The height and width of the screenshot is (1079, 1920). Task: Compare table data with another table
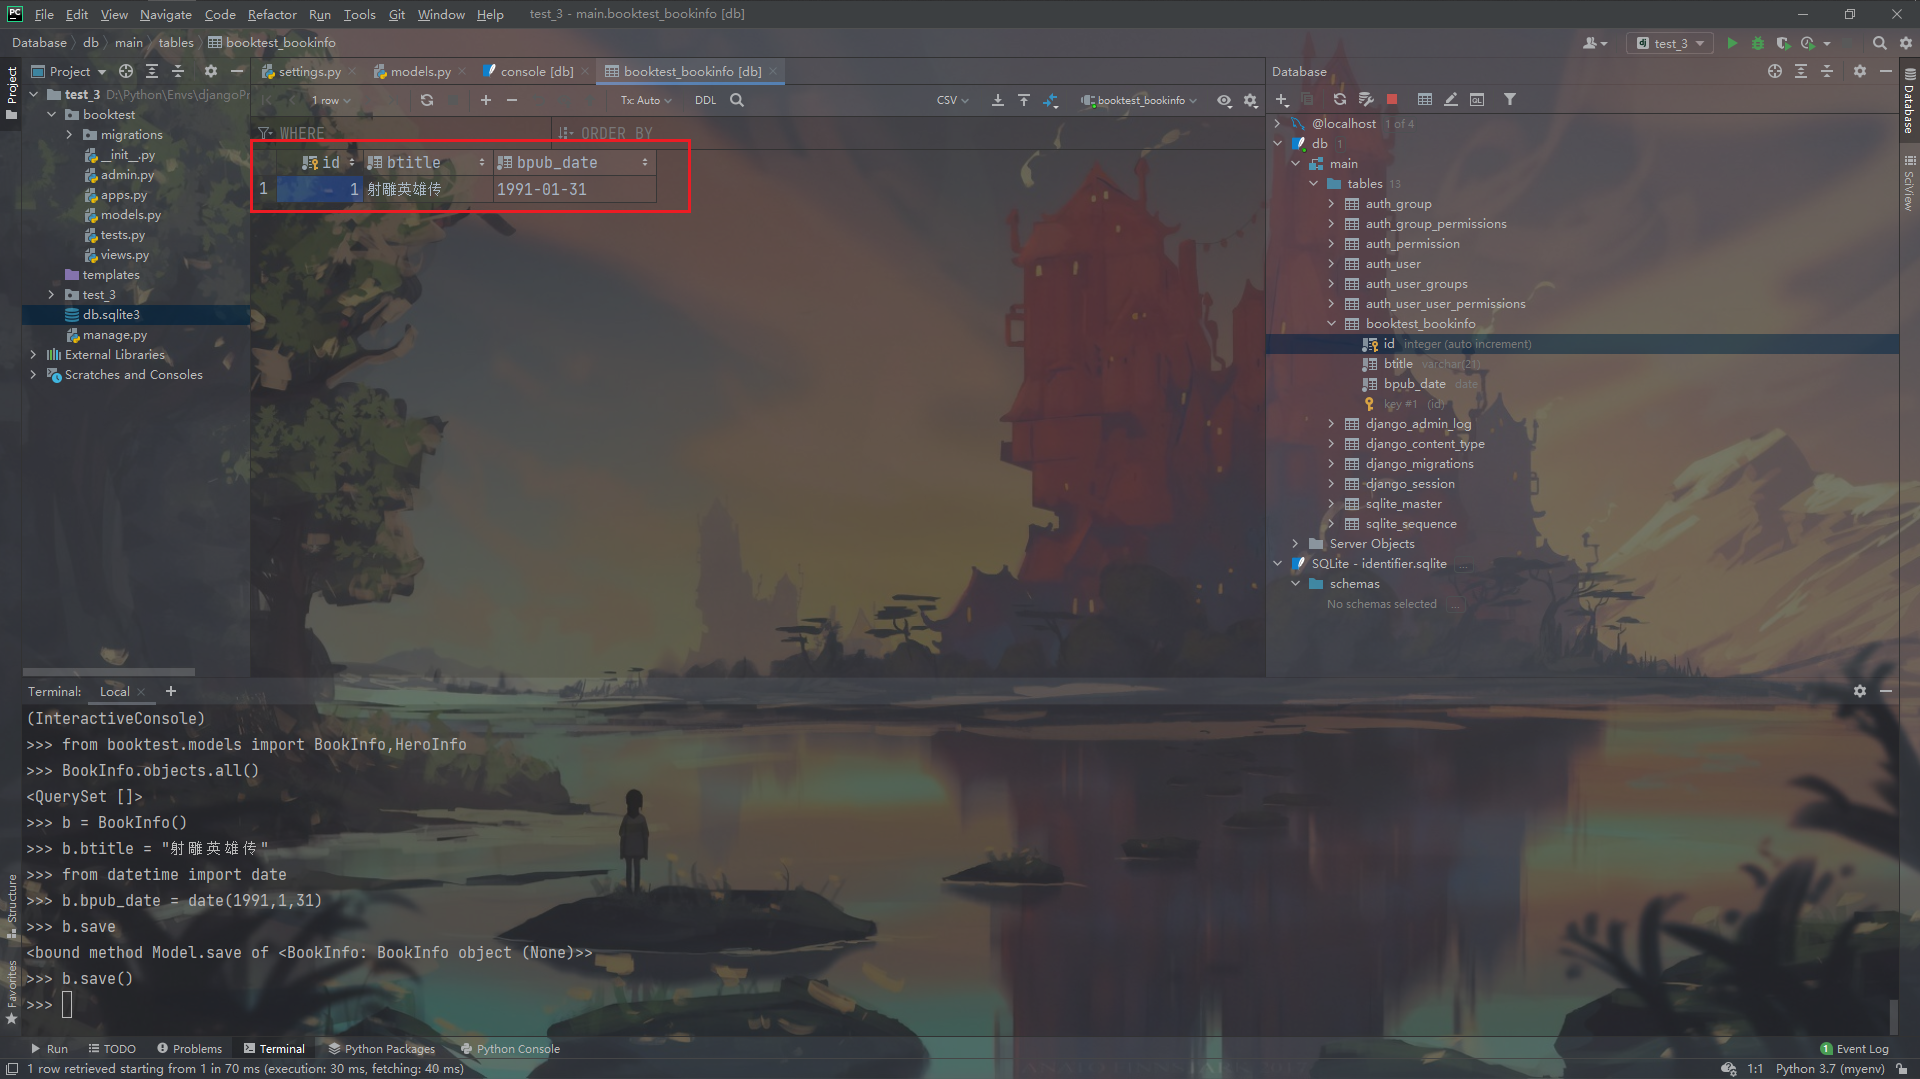tap(1050, 100)
